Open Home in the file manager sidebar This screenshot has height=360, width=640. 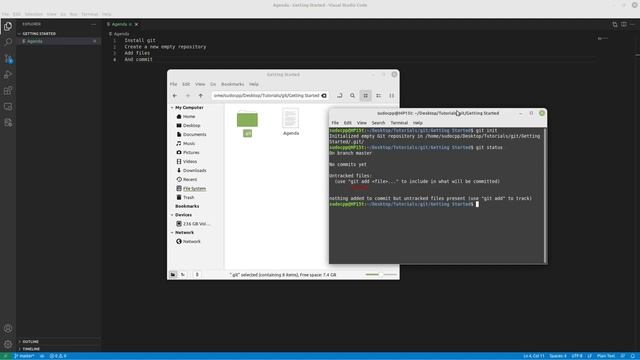tap(189, 116)
